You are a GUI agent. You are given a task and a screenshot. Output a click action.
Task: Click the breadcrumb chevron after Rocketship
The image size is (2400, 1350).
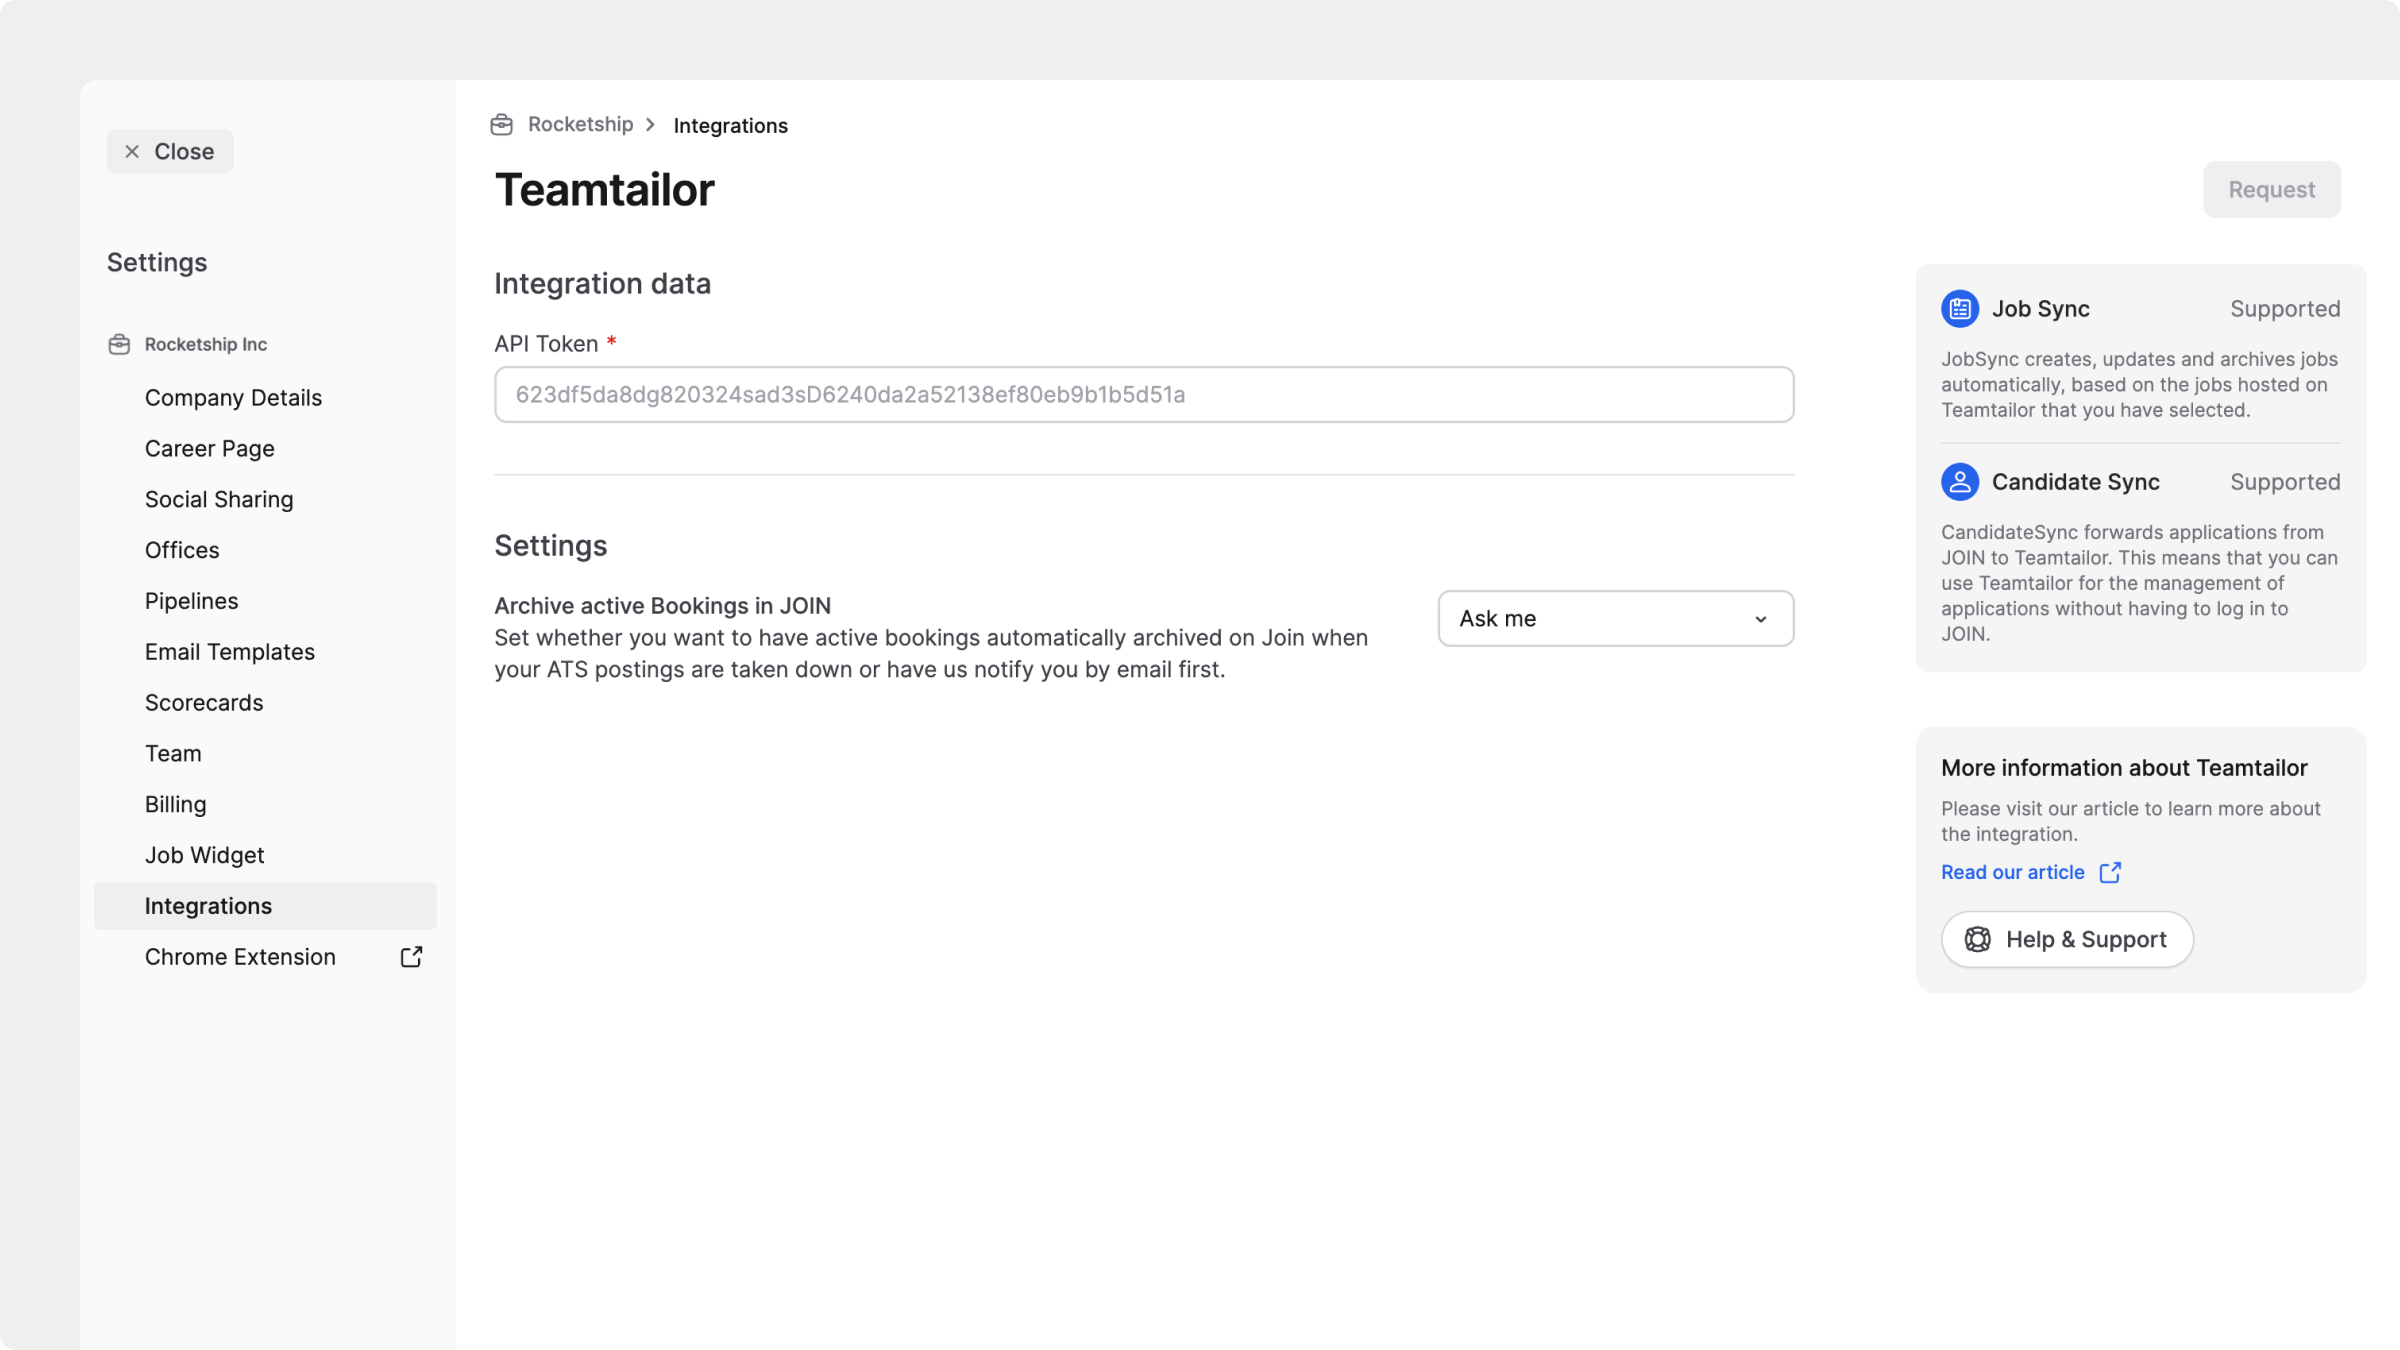pos(651,125)
